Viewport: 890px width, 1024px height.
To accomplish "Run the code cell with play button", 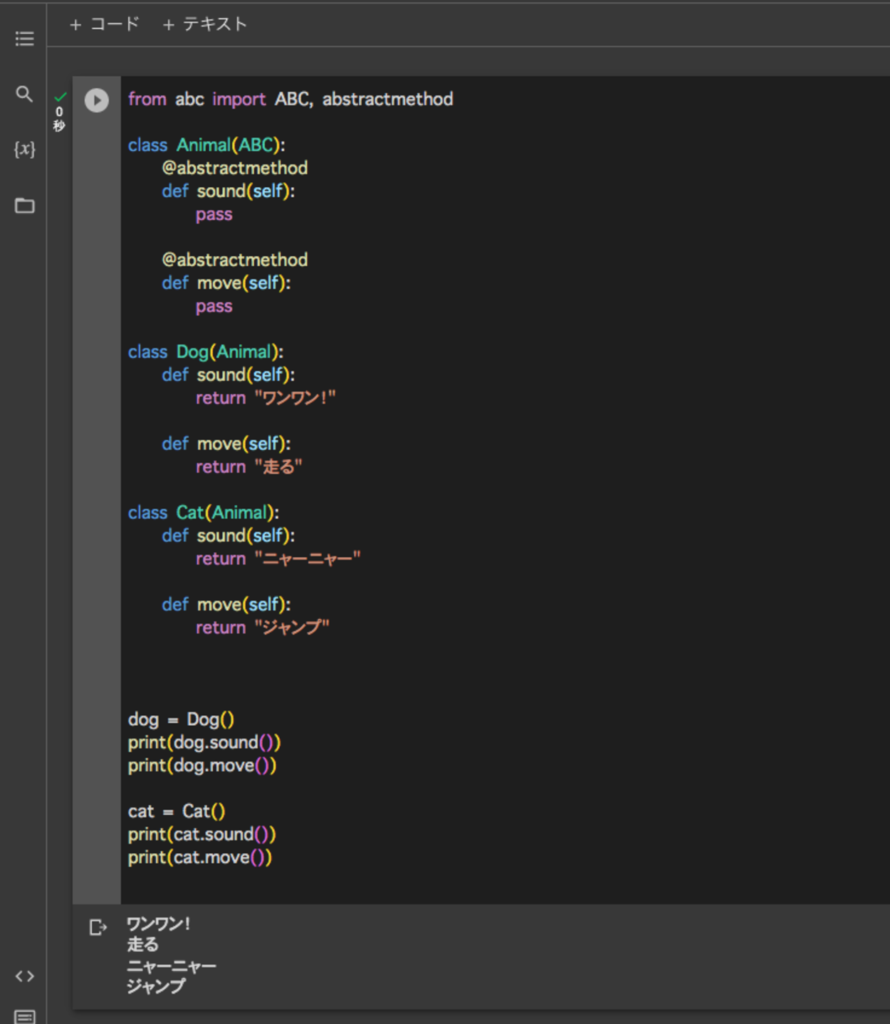I will [97, 100].
